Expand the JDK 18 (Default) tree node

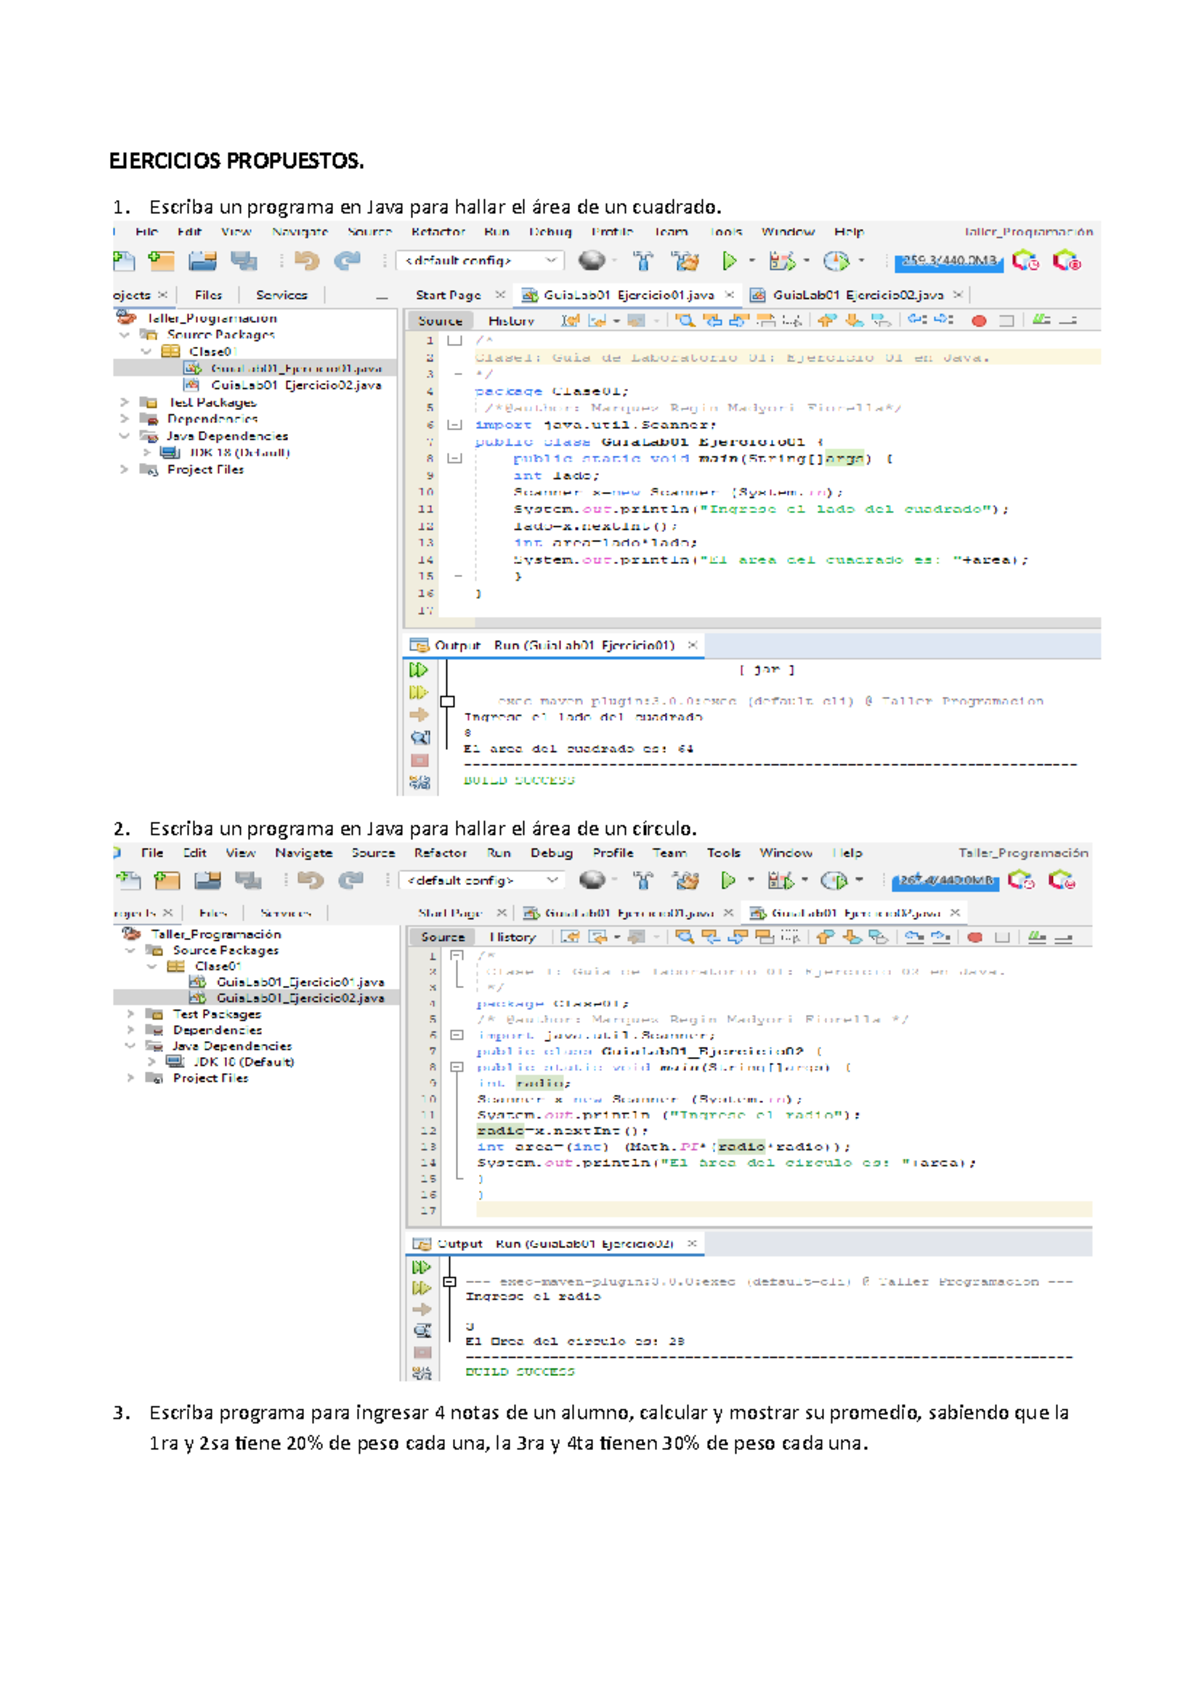coord(146,452)
